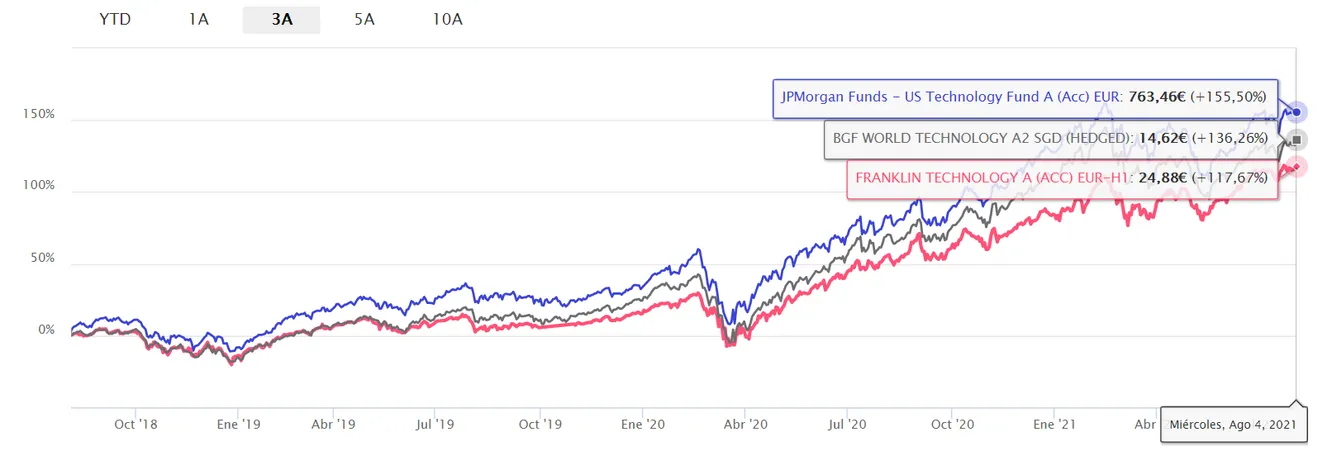Screen dimensions: 1332x460
Task: Select the YTD time range tab
Action: pos(116,19)
